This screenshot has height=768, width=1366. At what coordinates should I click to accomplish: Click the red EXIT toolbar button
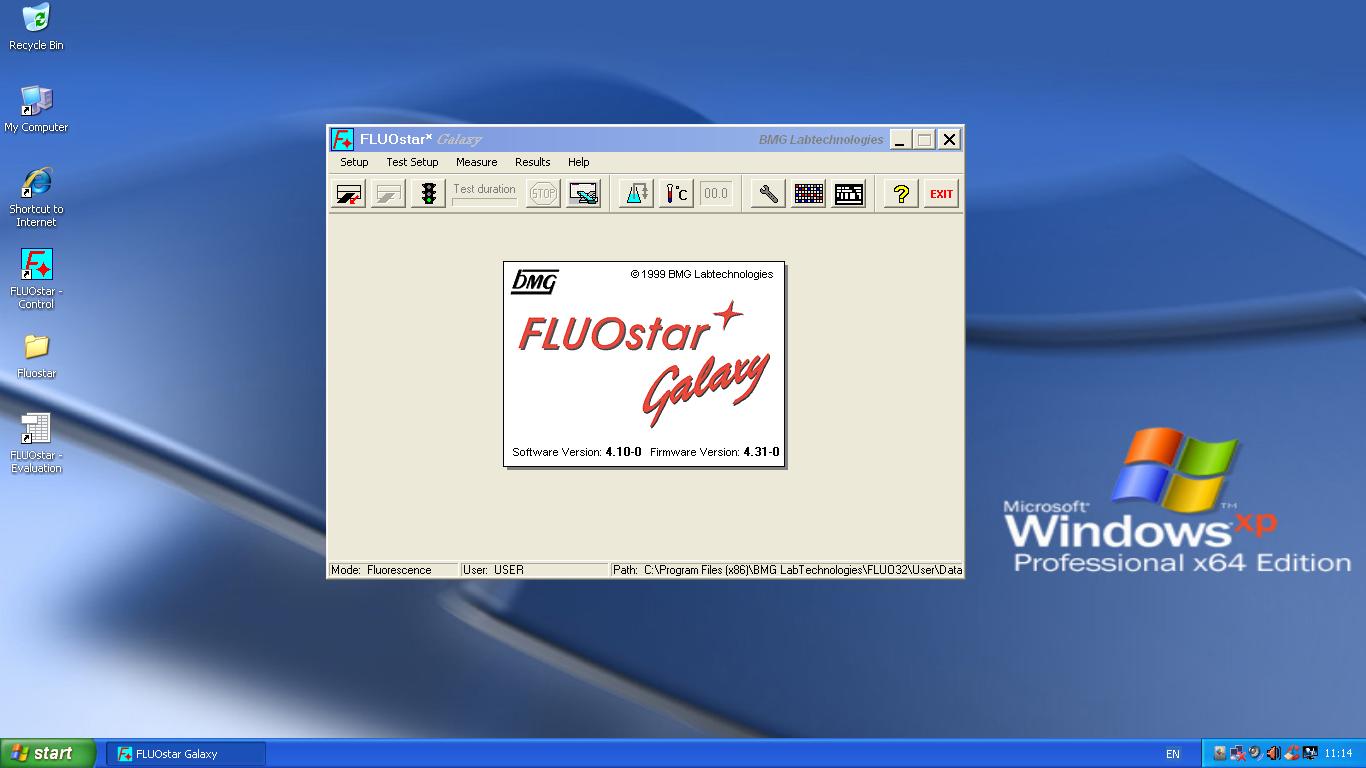(941, 194)
